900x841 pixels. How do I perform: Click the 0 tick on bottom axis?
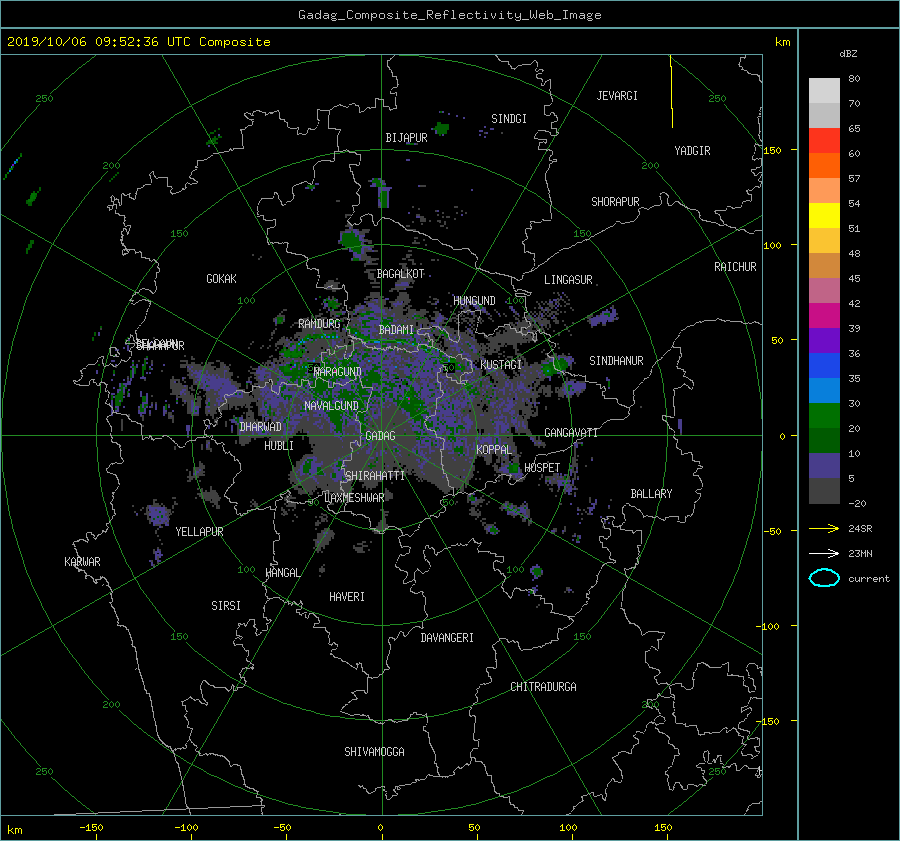381,828
